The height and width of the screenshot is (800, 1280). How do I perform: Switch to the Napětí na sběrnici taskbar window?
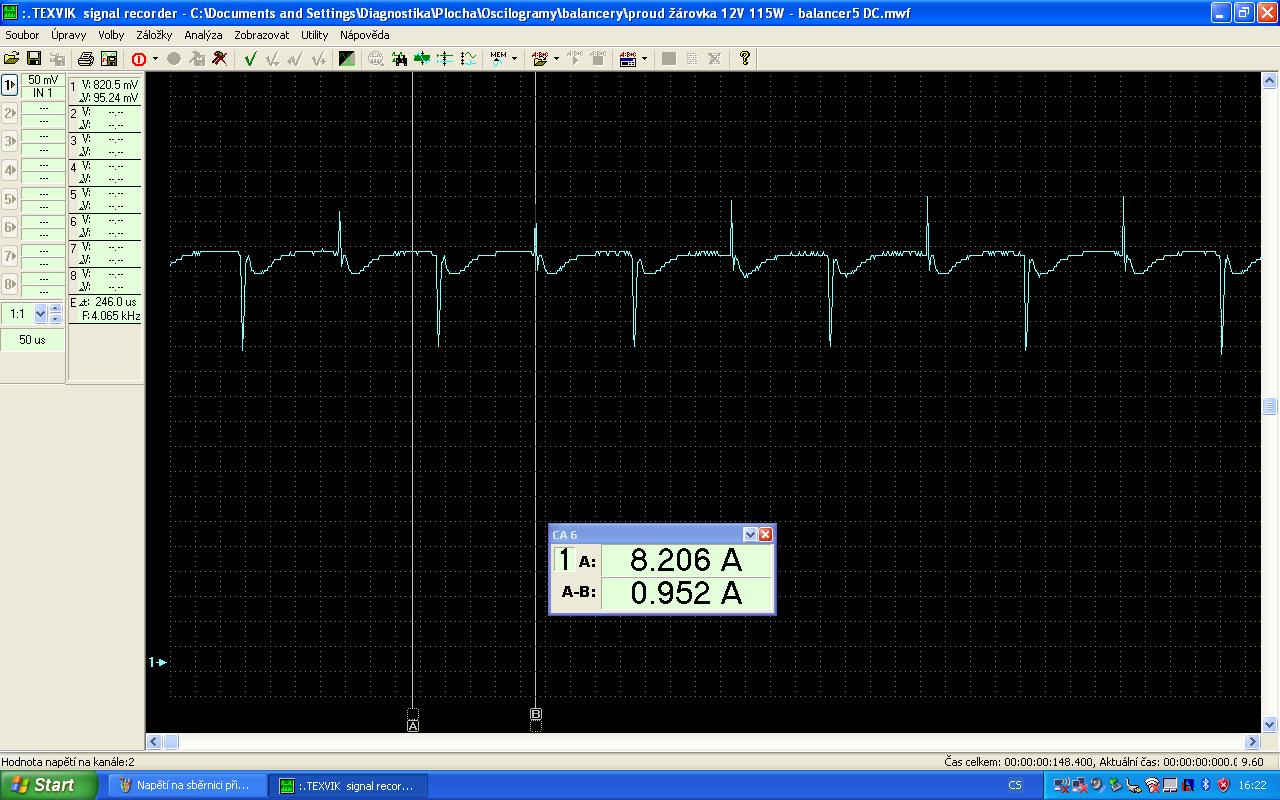point(186,785)
